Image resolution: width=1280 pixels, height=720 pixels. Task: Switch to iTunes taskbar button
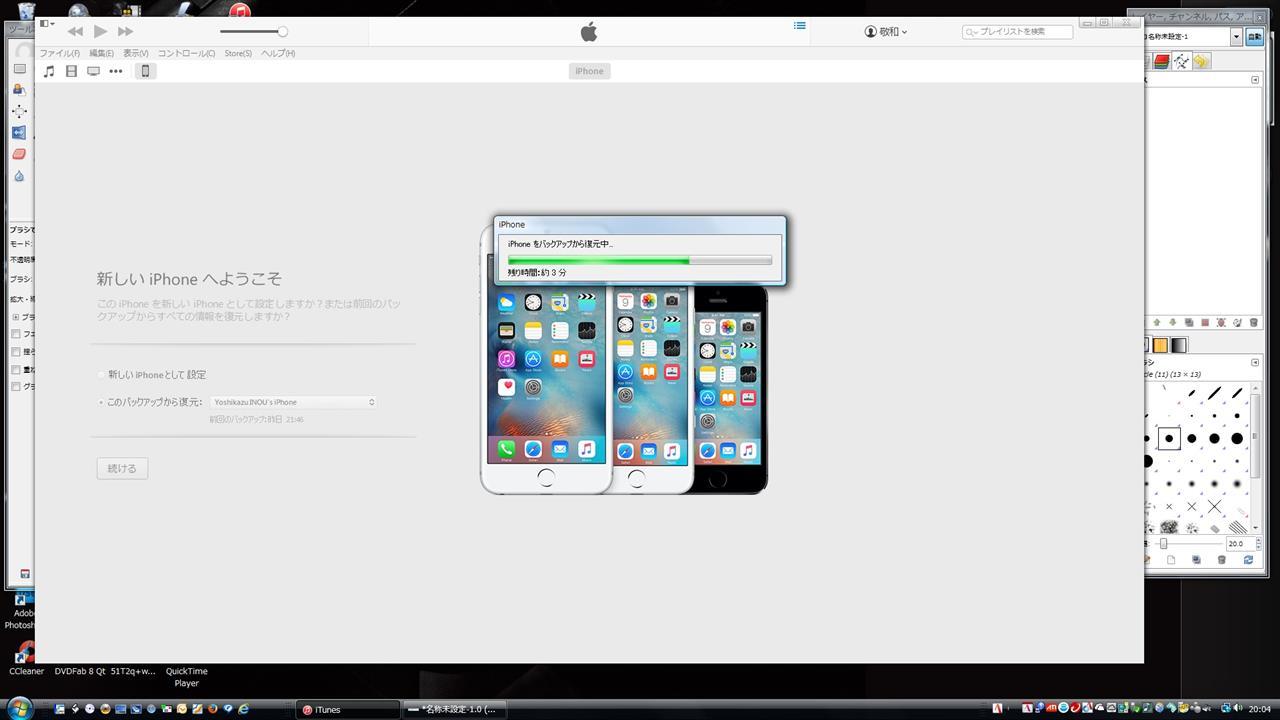click(348, 709)
